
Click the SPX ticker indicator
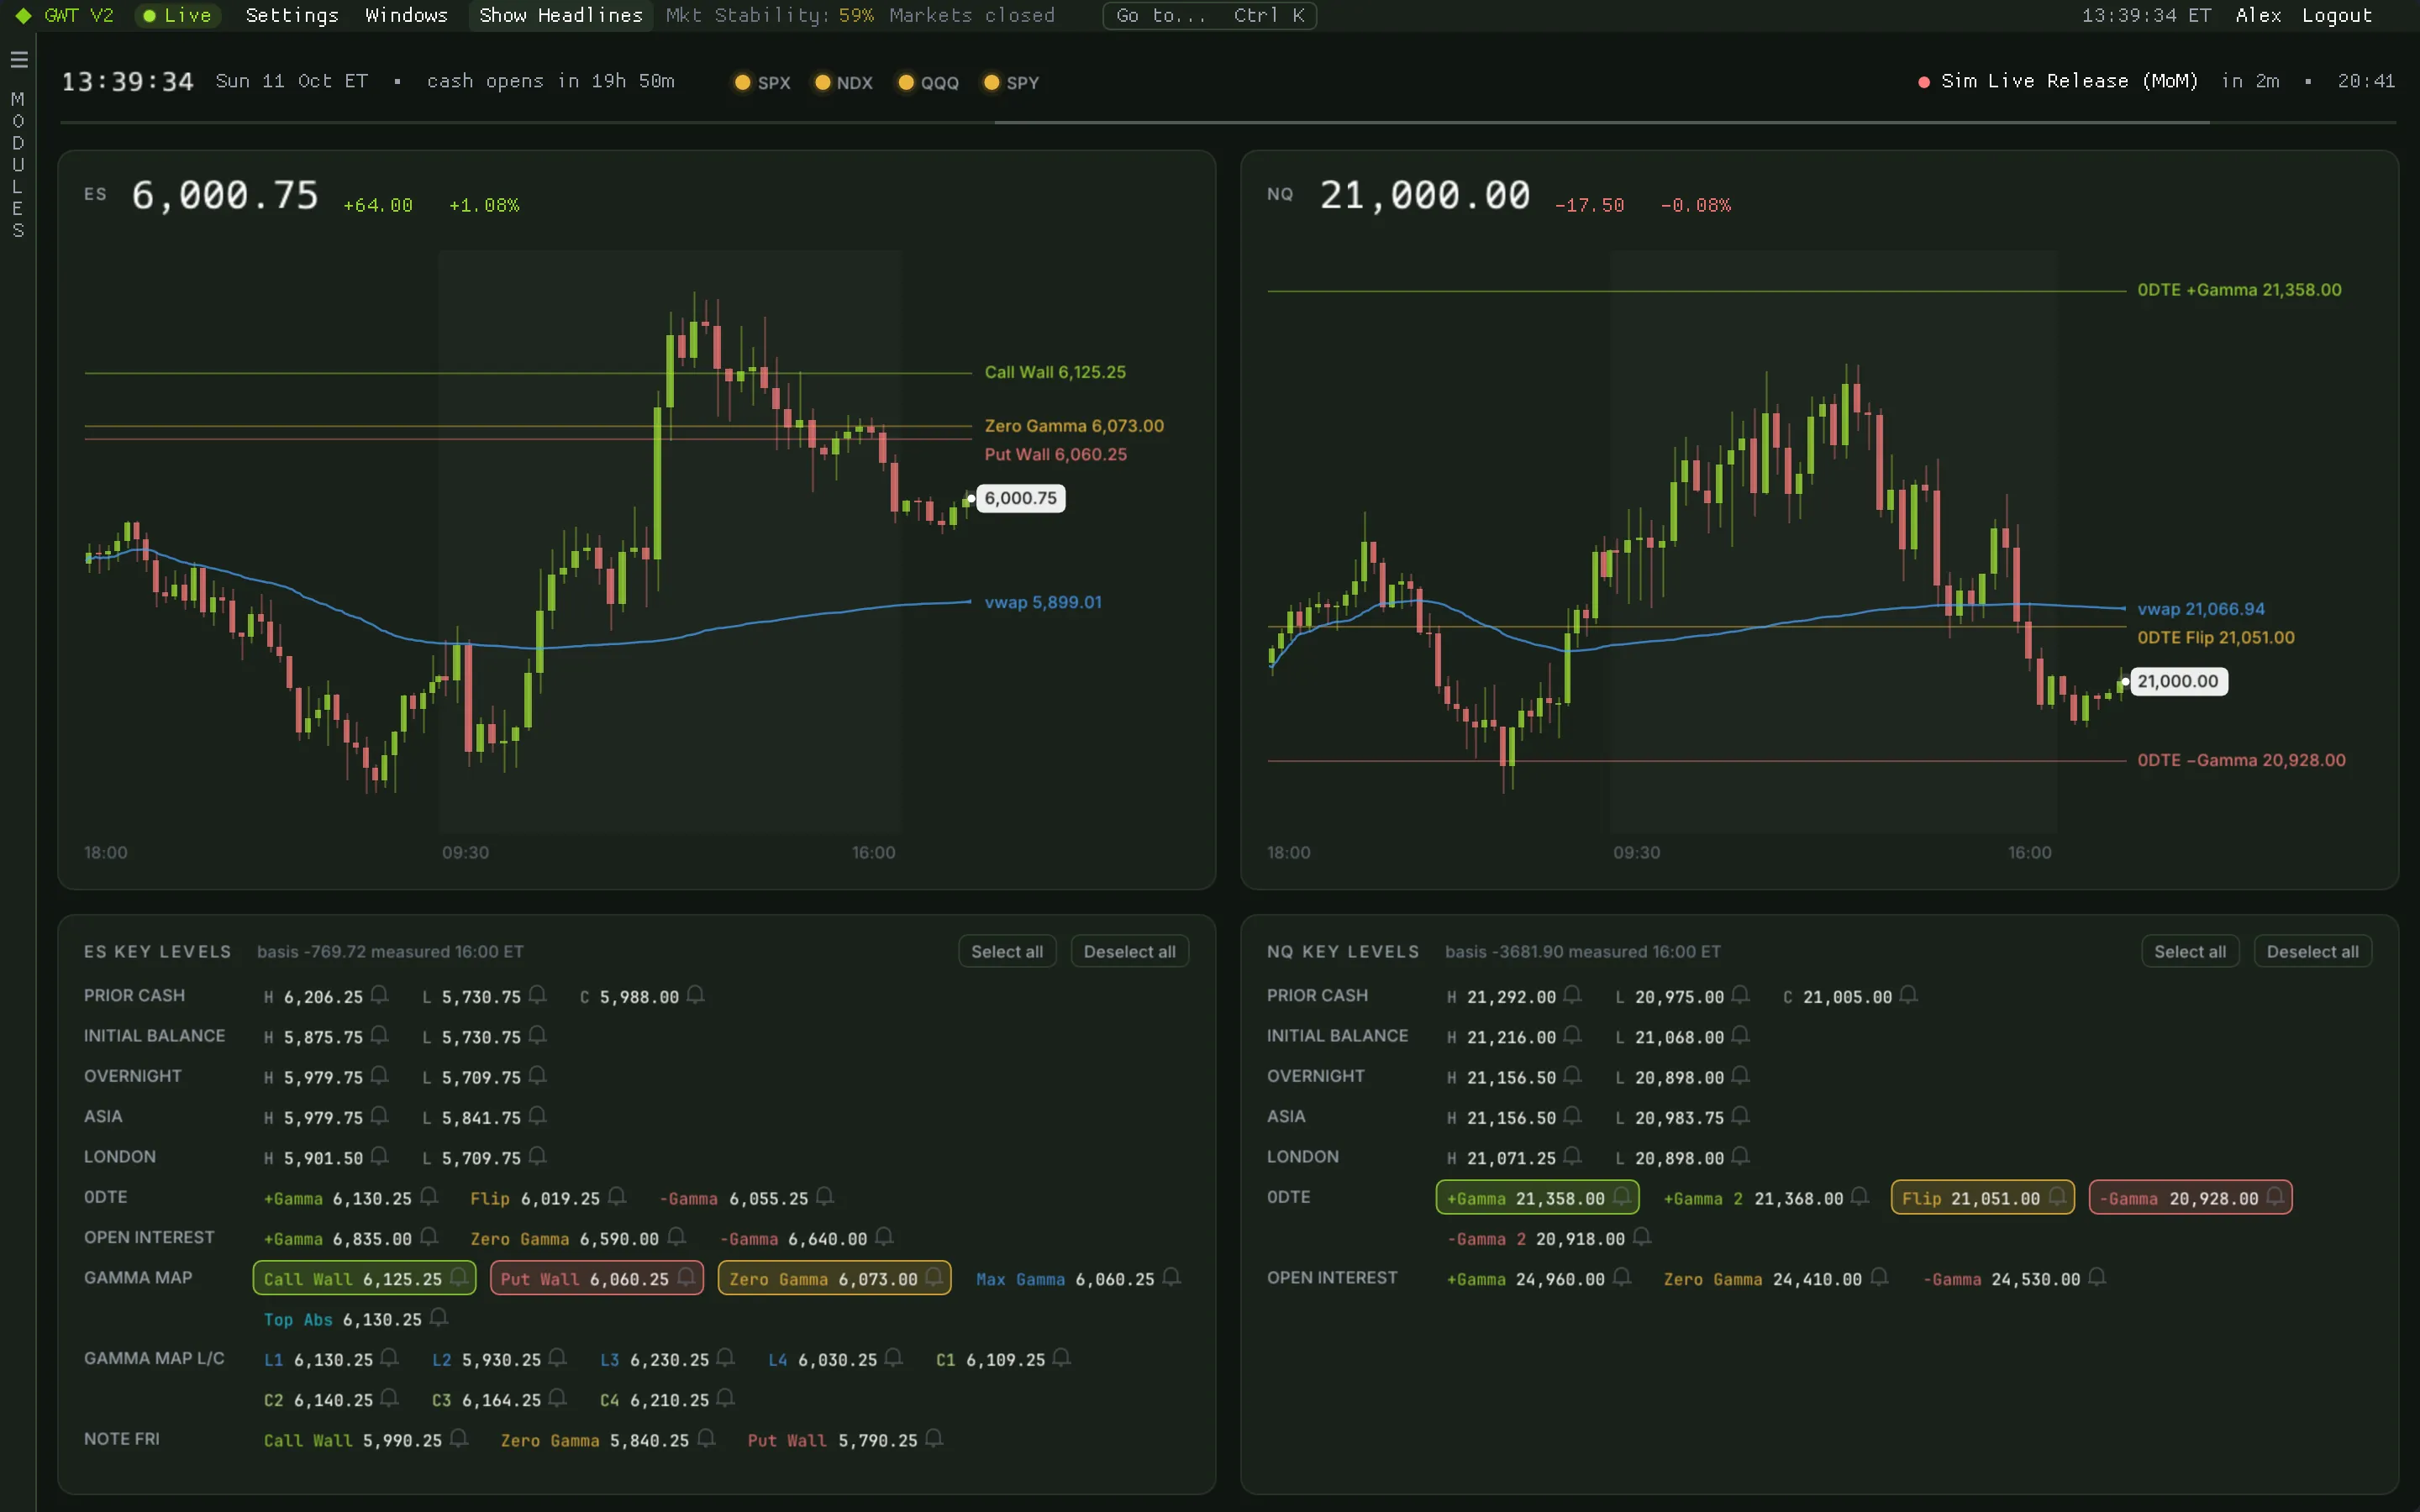763,83
